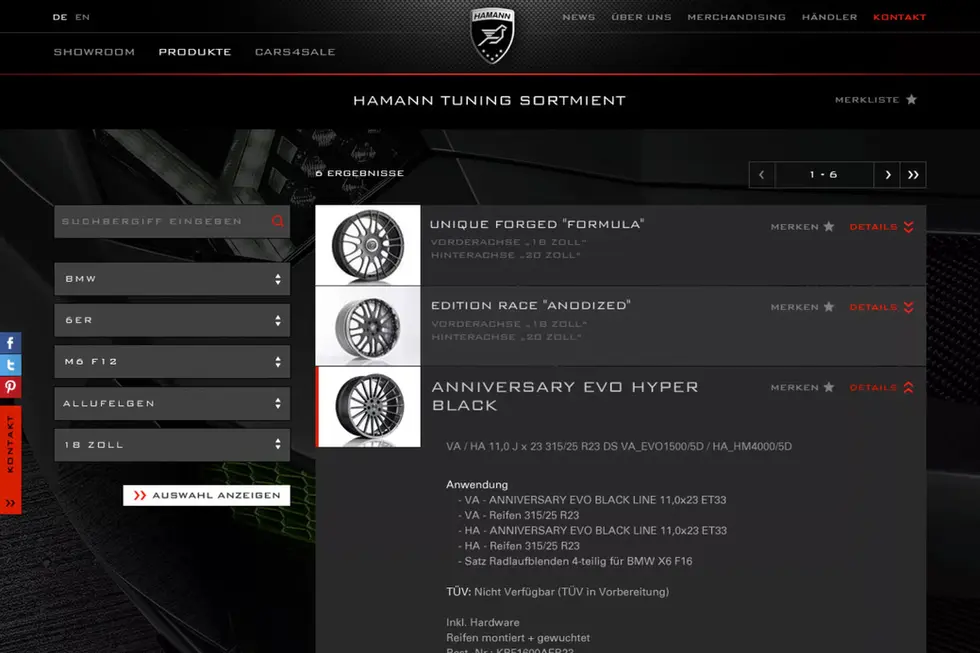980x653 pixels.
Task: Click the Auswahl Anzeigen button
Action: coord(206,496)
